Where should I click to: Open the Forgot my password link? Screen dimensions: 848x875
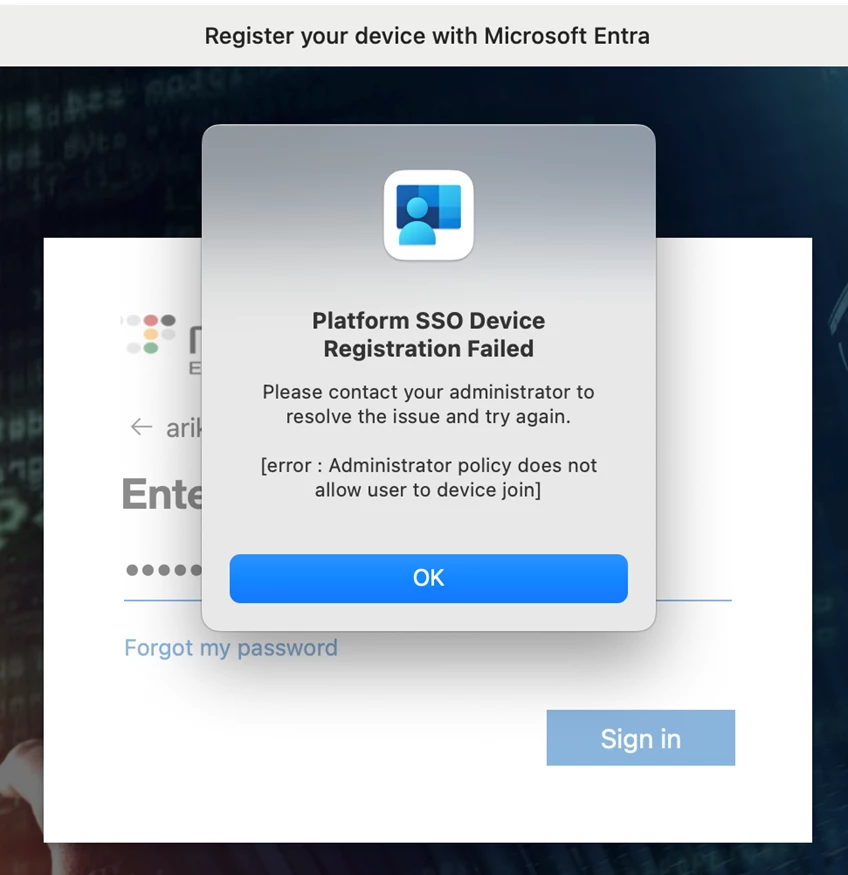coord(231,648)
